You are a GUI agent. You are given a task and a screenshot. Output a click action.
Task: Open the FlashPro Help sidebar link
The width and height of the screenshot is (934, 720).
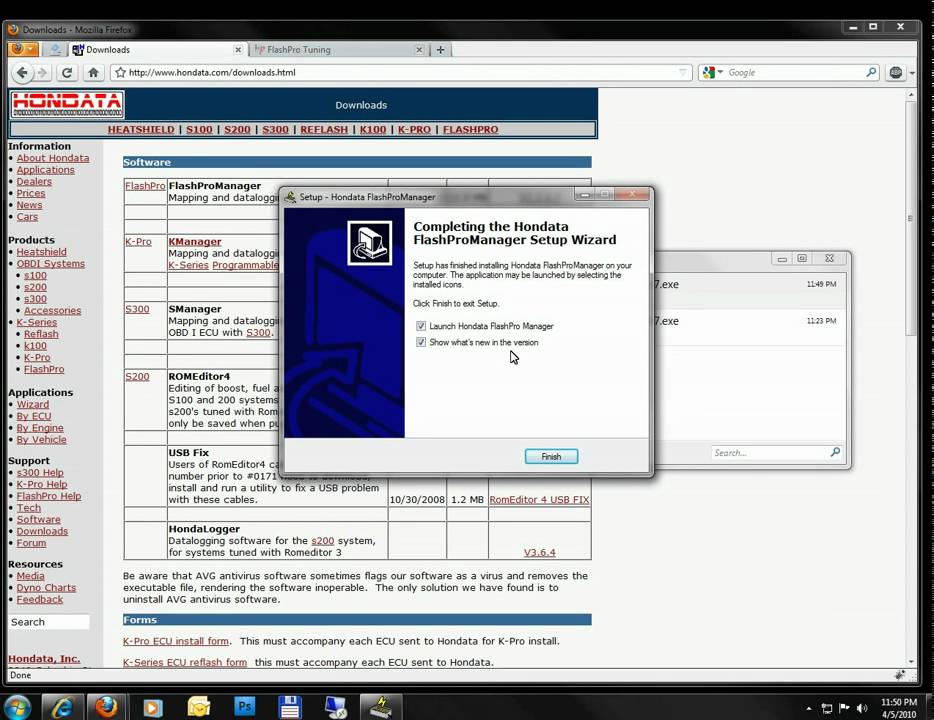[49, 496]
